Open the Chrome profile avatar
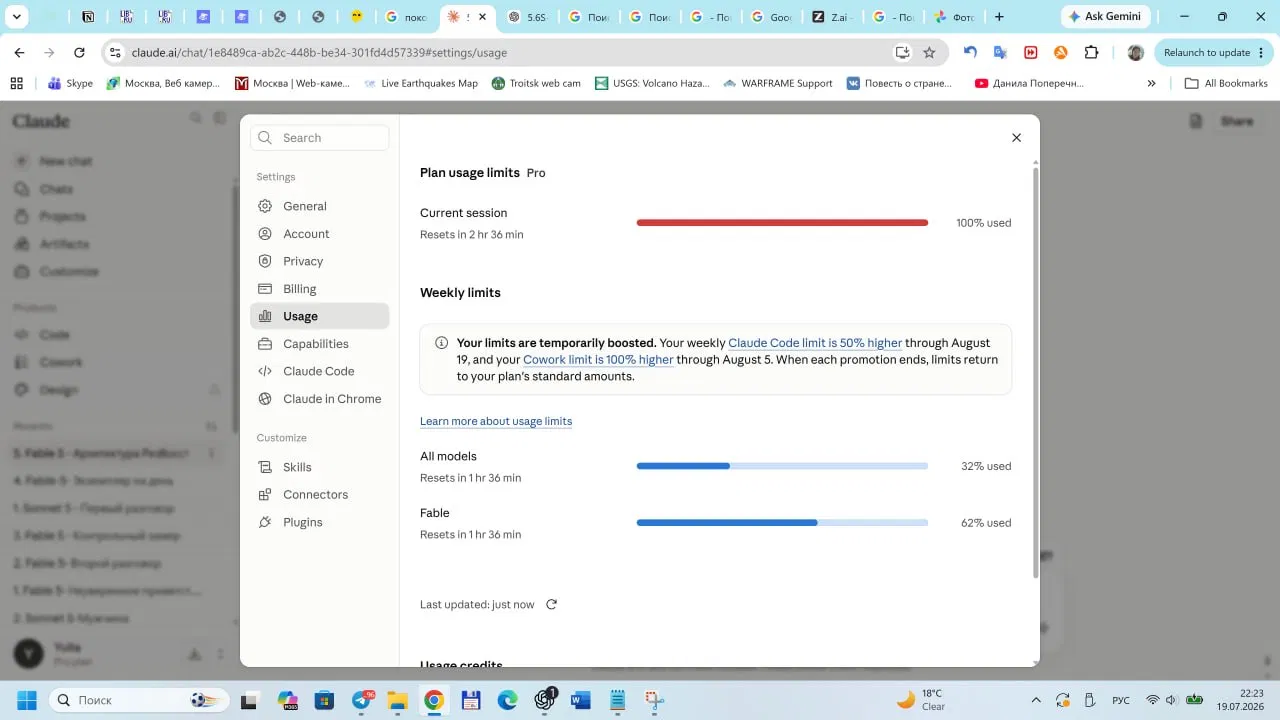The height and width of the screenshot is (720, 1280). 1135,53
